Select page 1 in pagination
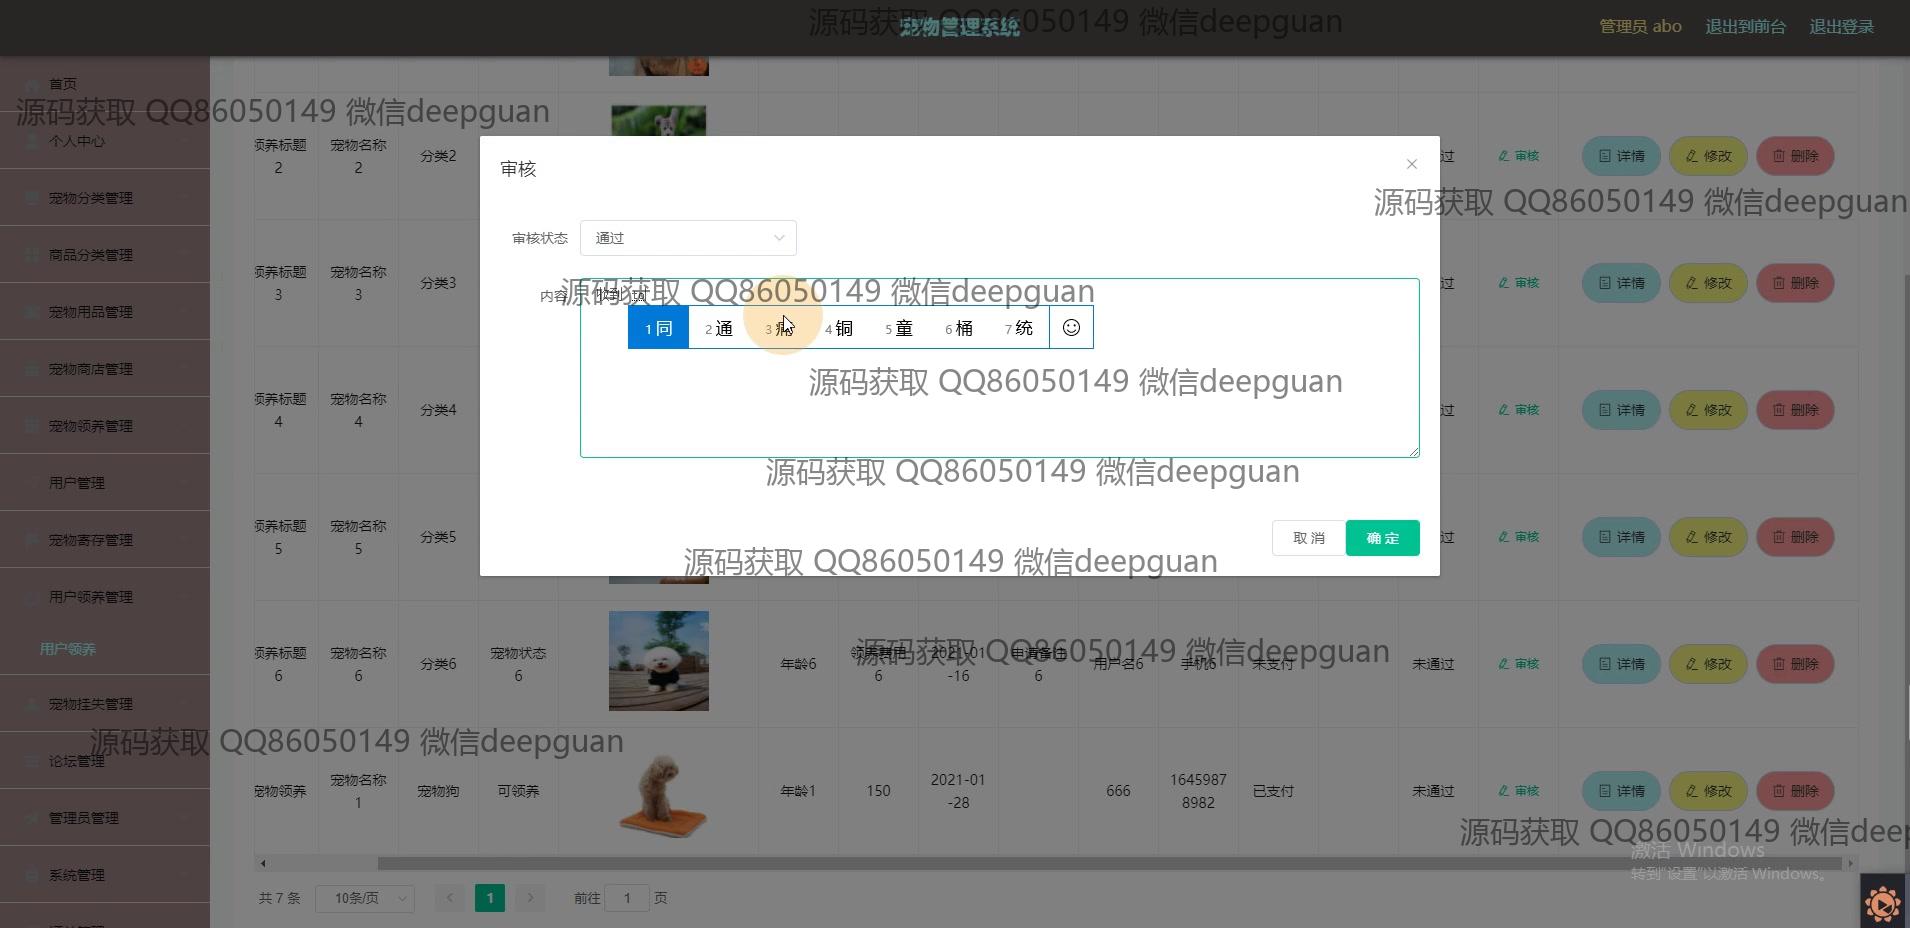Viewport: 1910px width, 928px height. pos(490,898)
